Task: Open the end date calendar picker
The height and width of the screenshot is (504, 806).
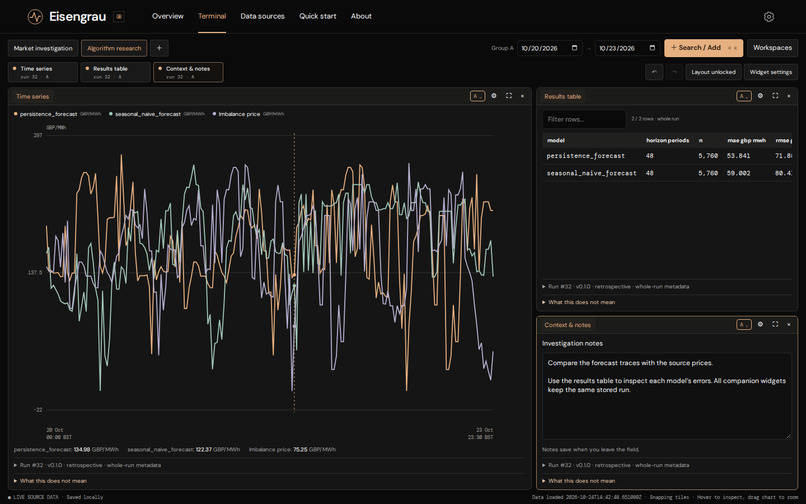Action: coord(652,48)
